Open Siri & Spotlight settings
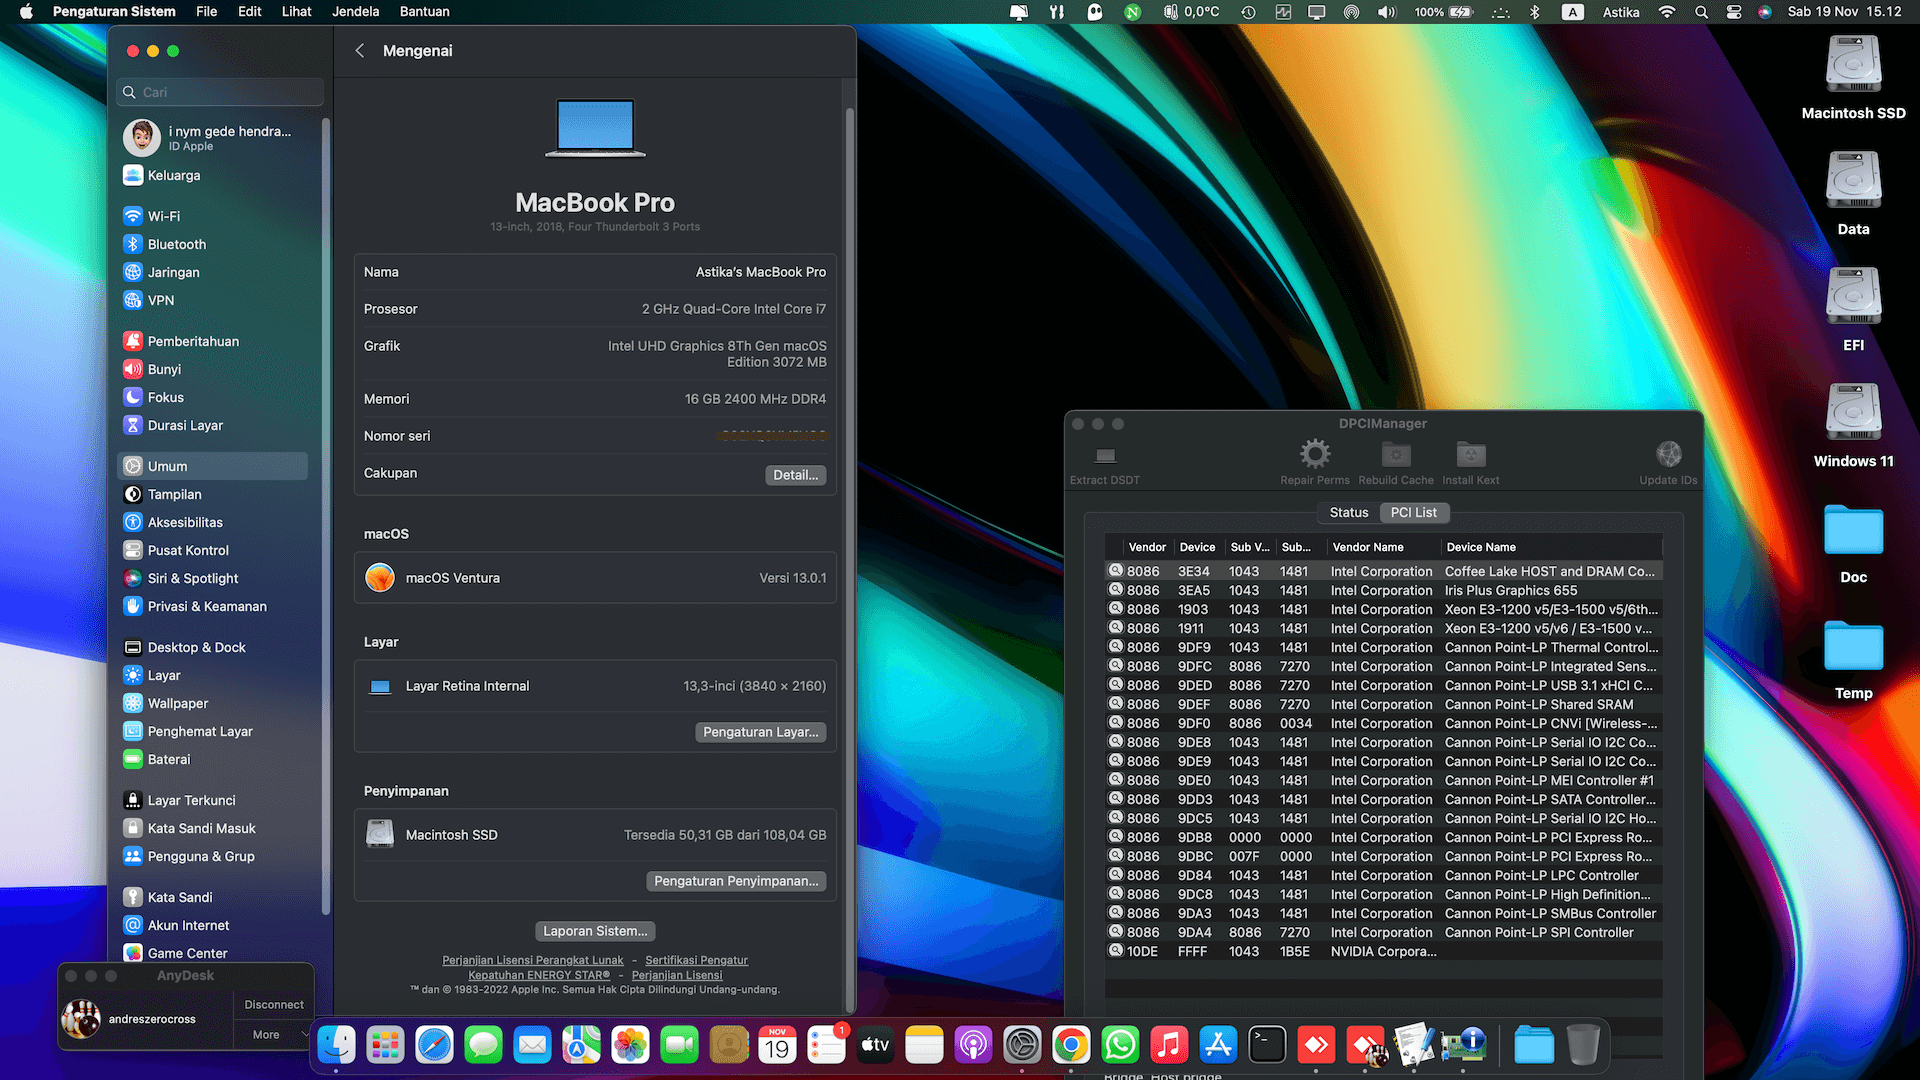The image size is (1920, 1080). point(212,578)
